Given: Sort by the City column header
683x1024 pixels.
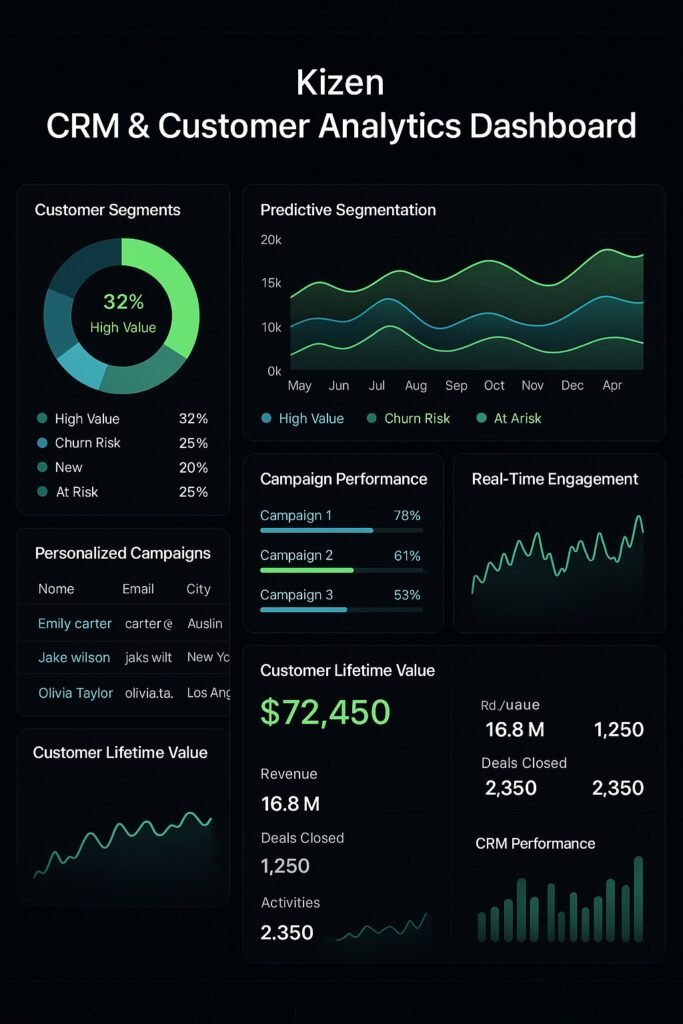Looking at the screenshot, I should (199, 589).
